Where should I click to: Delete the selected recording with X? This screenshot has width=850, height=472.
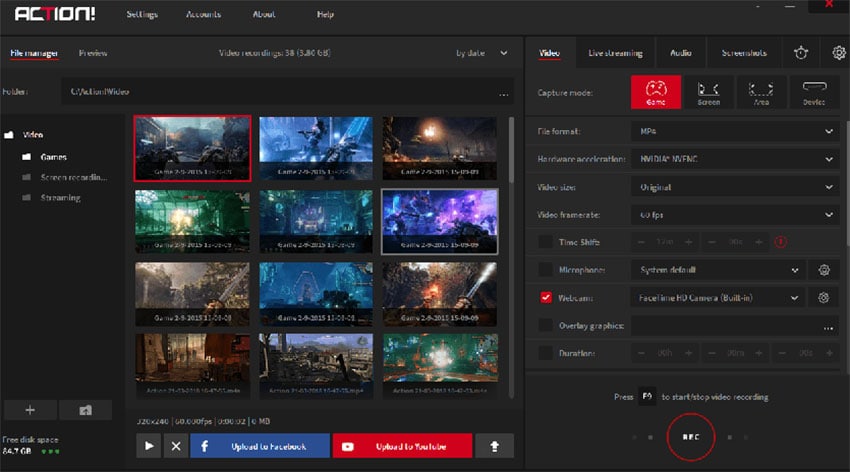point(176,446)
